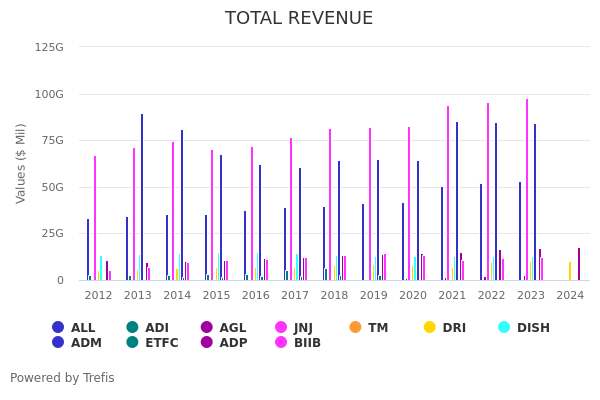Click the ADM legend marker
Image resolution: width=600 pixels, height=400 pixels.
point(58,343)
